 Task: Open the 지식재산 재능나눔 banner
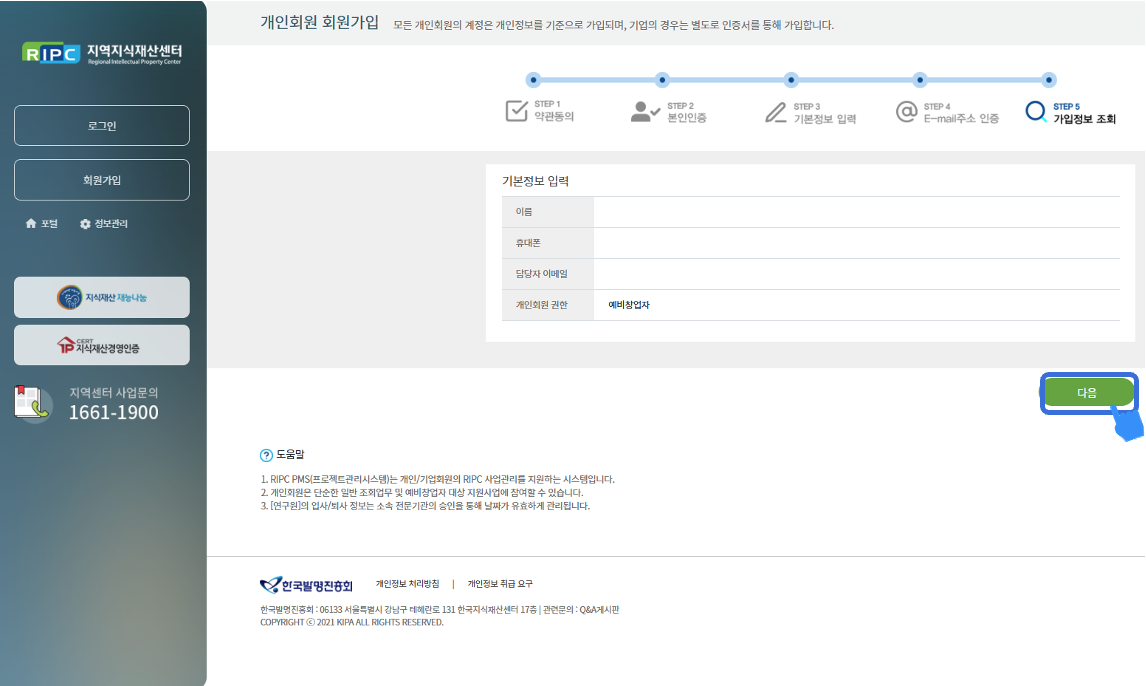pyautogui.click(x=101, y=297)
